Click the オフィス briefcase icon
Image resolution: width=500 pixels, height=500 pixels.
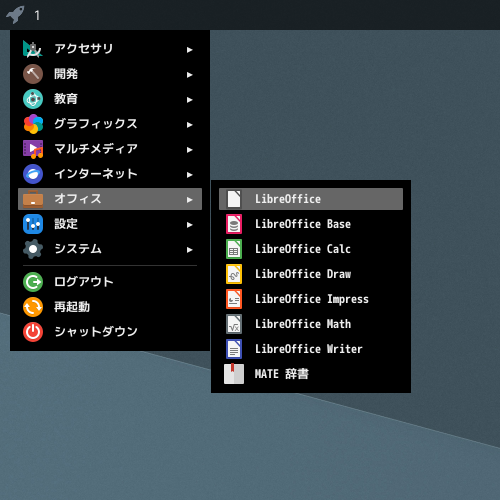point(33,199)
